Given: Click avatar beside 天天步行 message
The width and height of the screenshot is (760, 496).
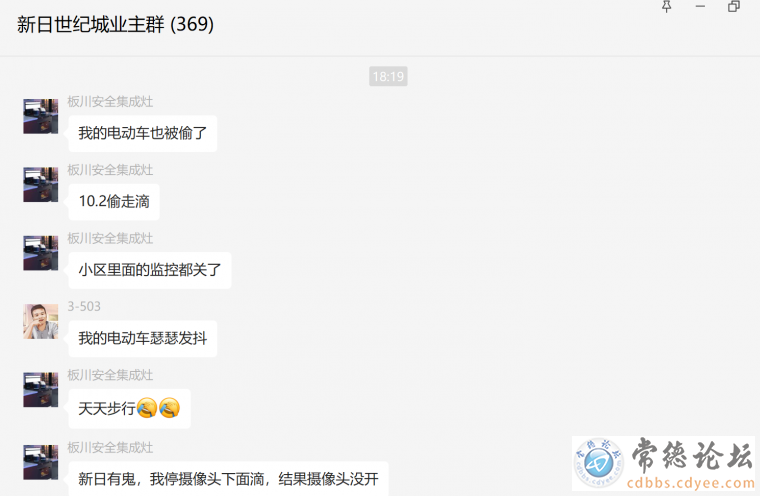Looking at the screenshot, I should point(41,390).
